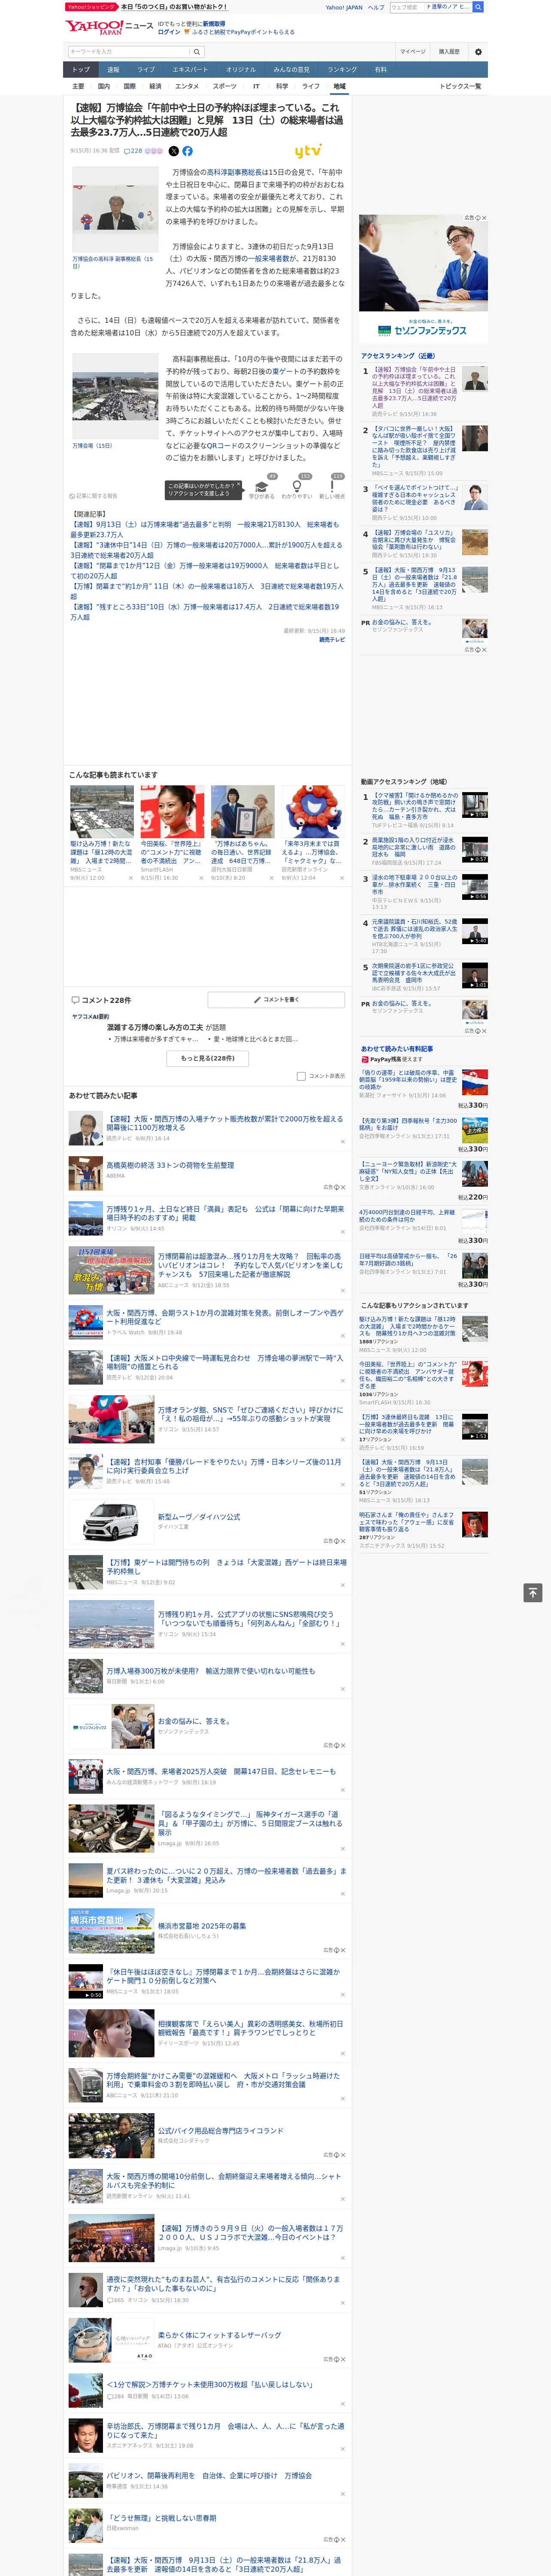Image resolution: width=551 pixels, height=2576 pixels.
Task: Open the 新規取得 ID link
Action: pyautogui.click(x=214, y=23)
